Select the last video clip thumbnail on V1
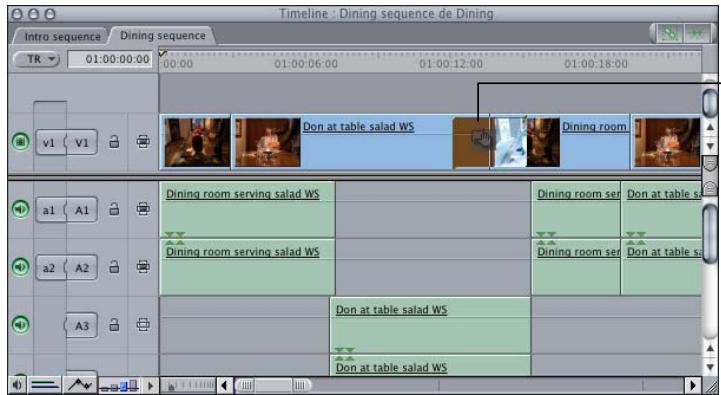The height and width of the screenshot is (395, 721). pyautogui.click(x=667, y=142)
